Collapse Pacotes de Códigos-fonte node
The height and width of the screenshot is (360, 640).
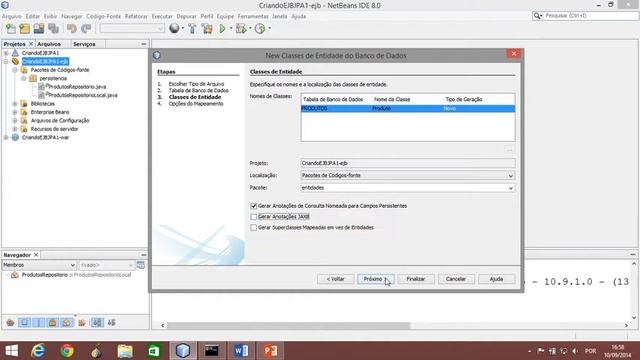[x=15, y=70]
